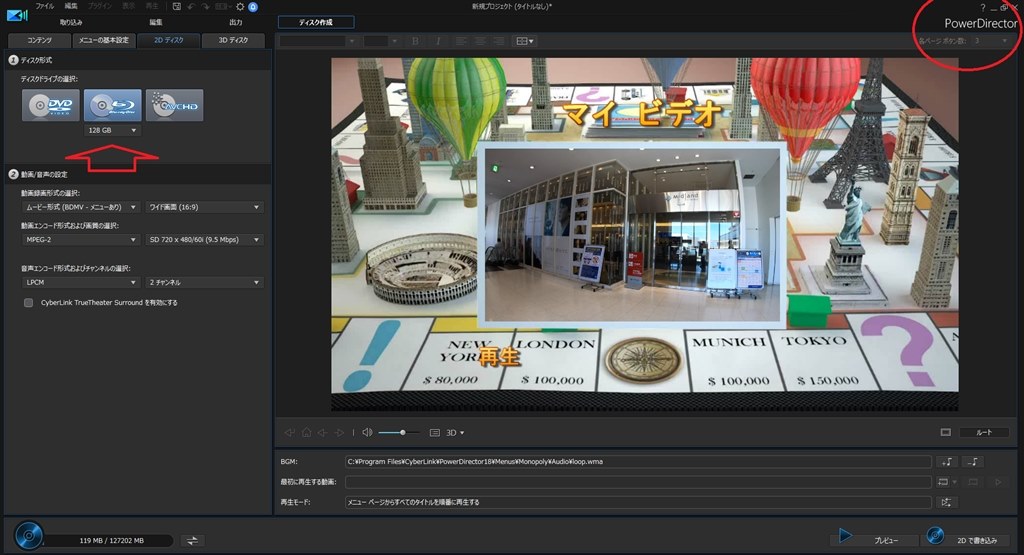This screenshot has width=1024, height=555.
Task: Click the 再生 play button text in menu
Action: [x=500, y=356]
